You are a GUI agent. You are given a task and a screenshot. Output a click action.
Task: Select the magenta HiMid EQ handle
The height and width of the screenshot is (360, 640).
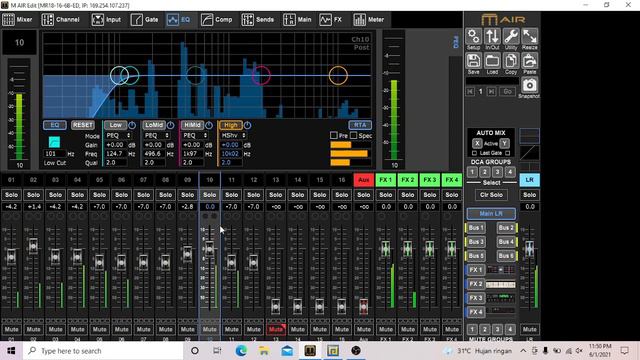click(261, 75)
